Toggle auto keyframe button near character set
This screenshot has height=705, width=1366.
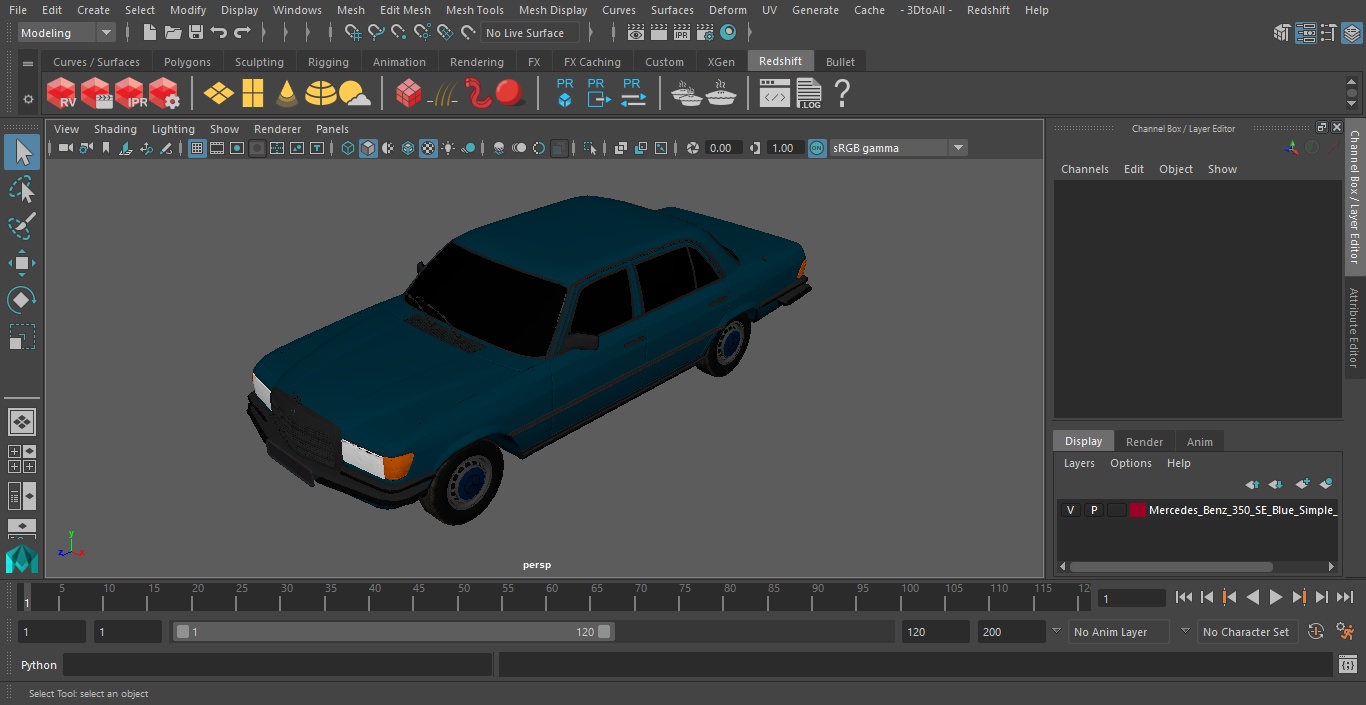(1316, 632)
